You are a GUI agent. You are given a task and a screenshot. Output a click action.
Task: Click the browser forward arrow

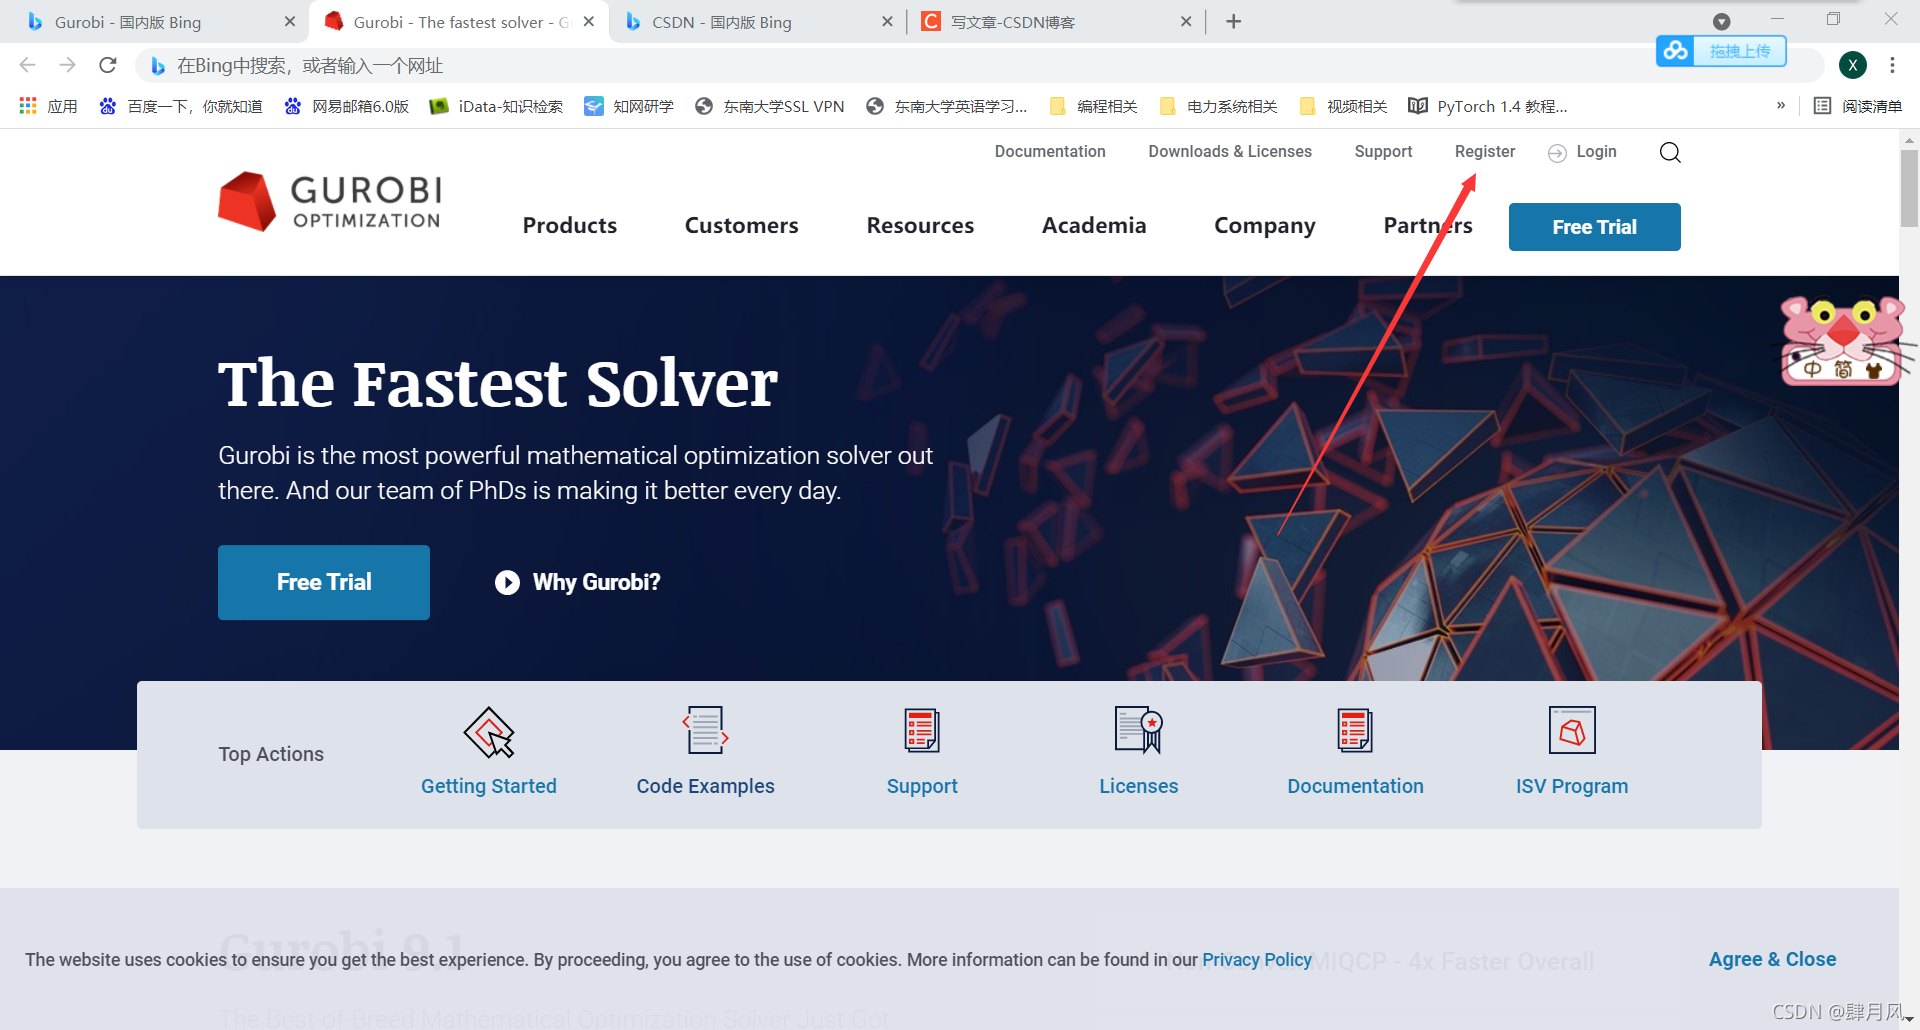(67, 65)
